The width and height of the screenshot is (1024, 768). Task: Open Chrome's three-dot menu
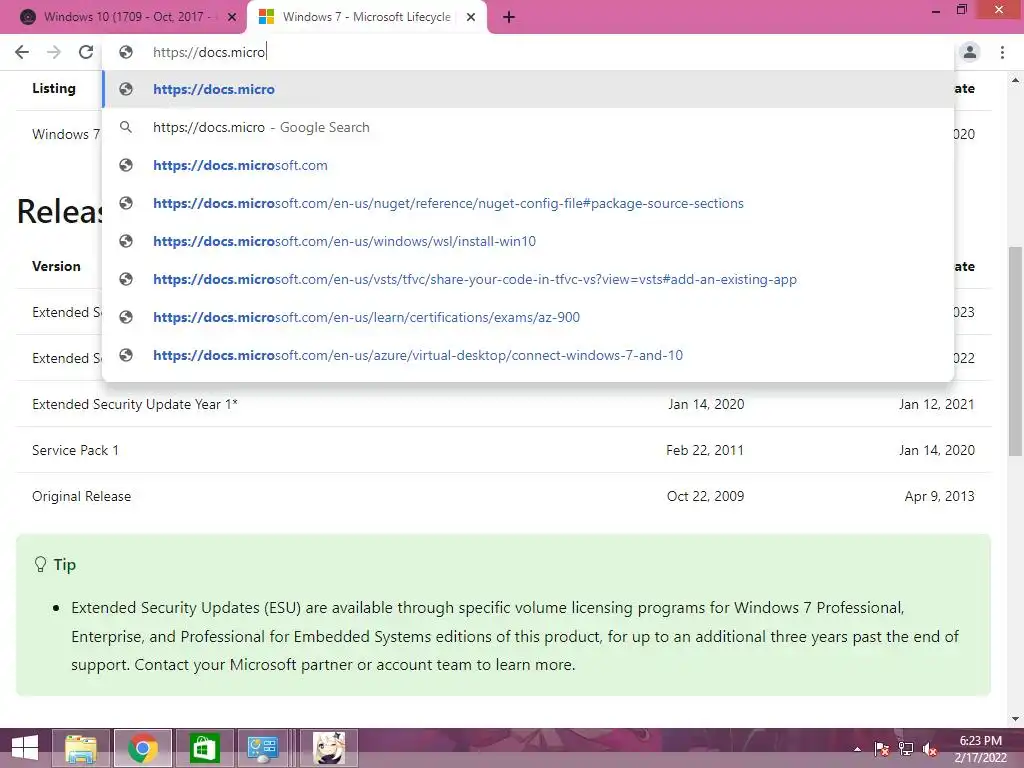pyautogui.click(x=1002, y=52)
